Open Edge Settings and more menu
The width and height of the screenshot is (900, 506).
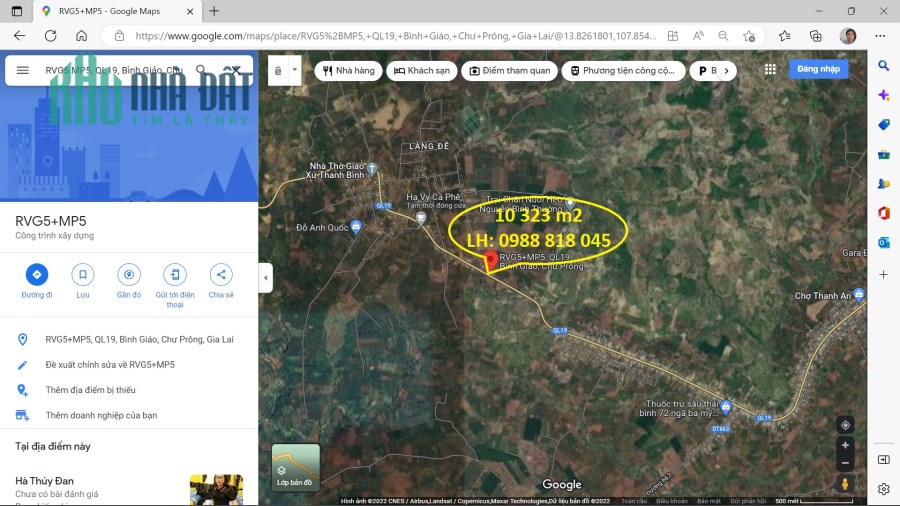(x=880, y=36)
